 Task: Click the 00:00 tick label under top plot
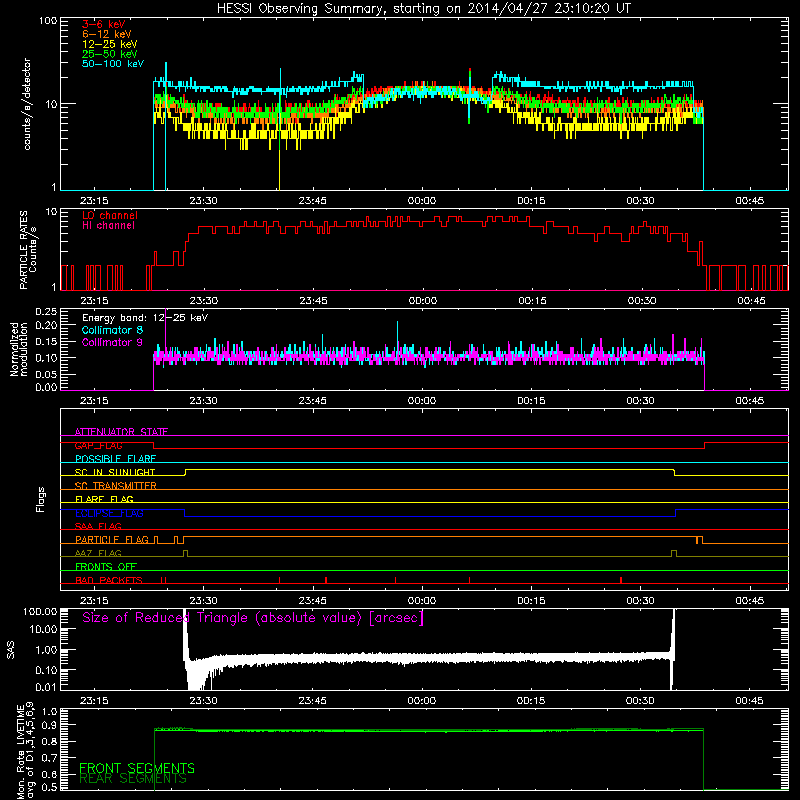pyautogui.click(x=422, y=201)
